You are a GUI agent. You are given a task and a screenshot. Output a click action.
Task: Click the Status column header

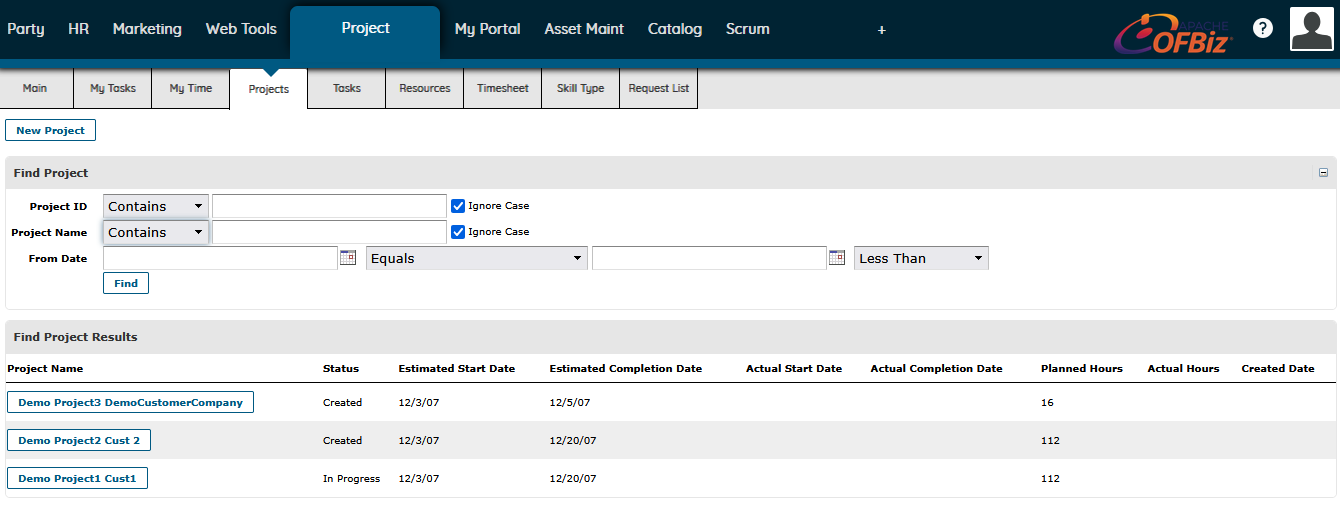pos(341,369)
